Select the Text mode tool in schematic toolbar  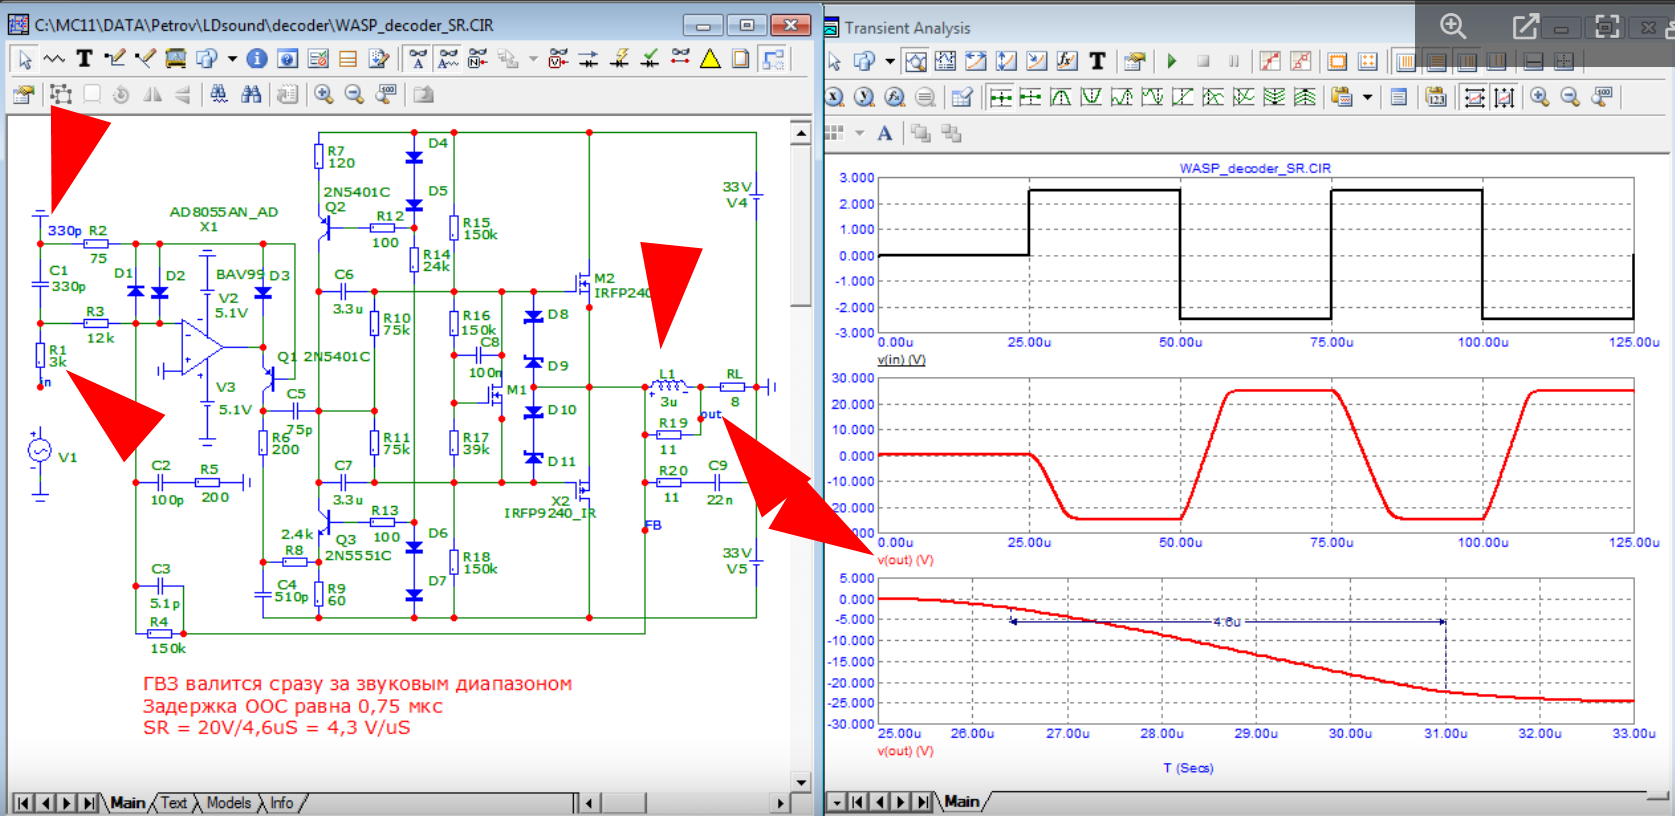tap(85, 59)
